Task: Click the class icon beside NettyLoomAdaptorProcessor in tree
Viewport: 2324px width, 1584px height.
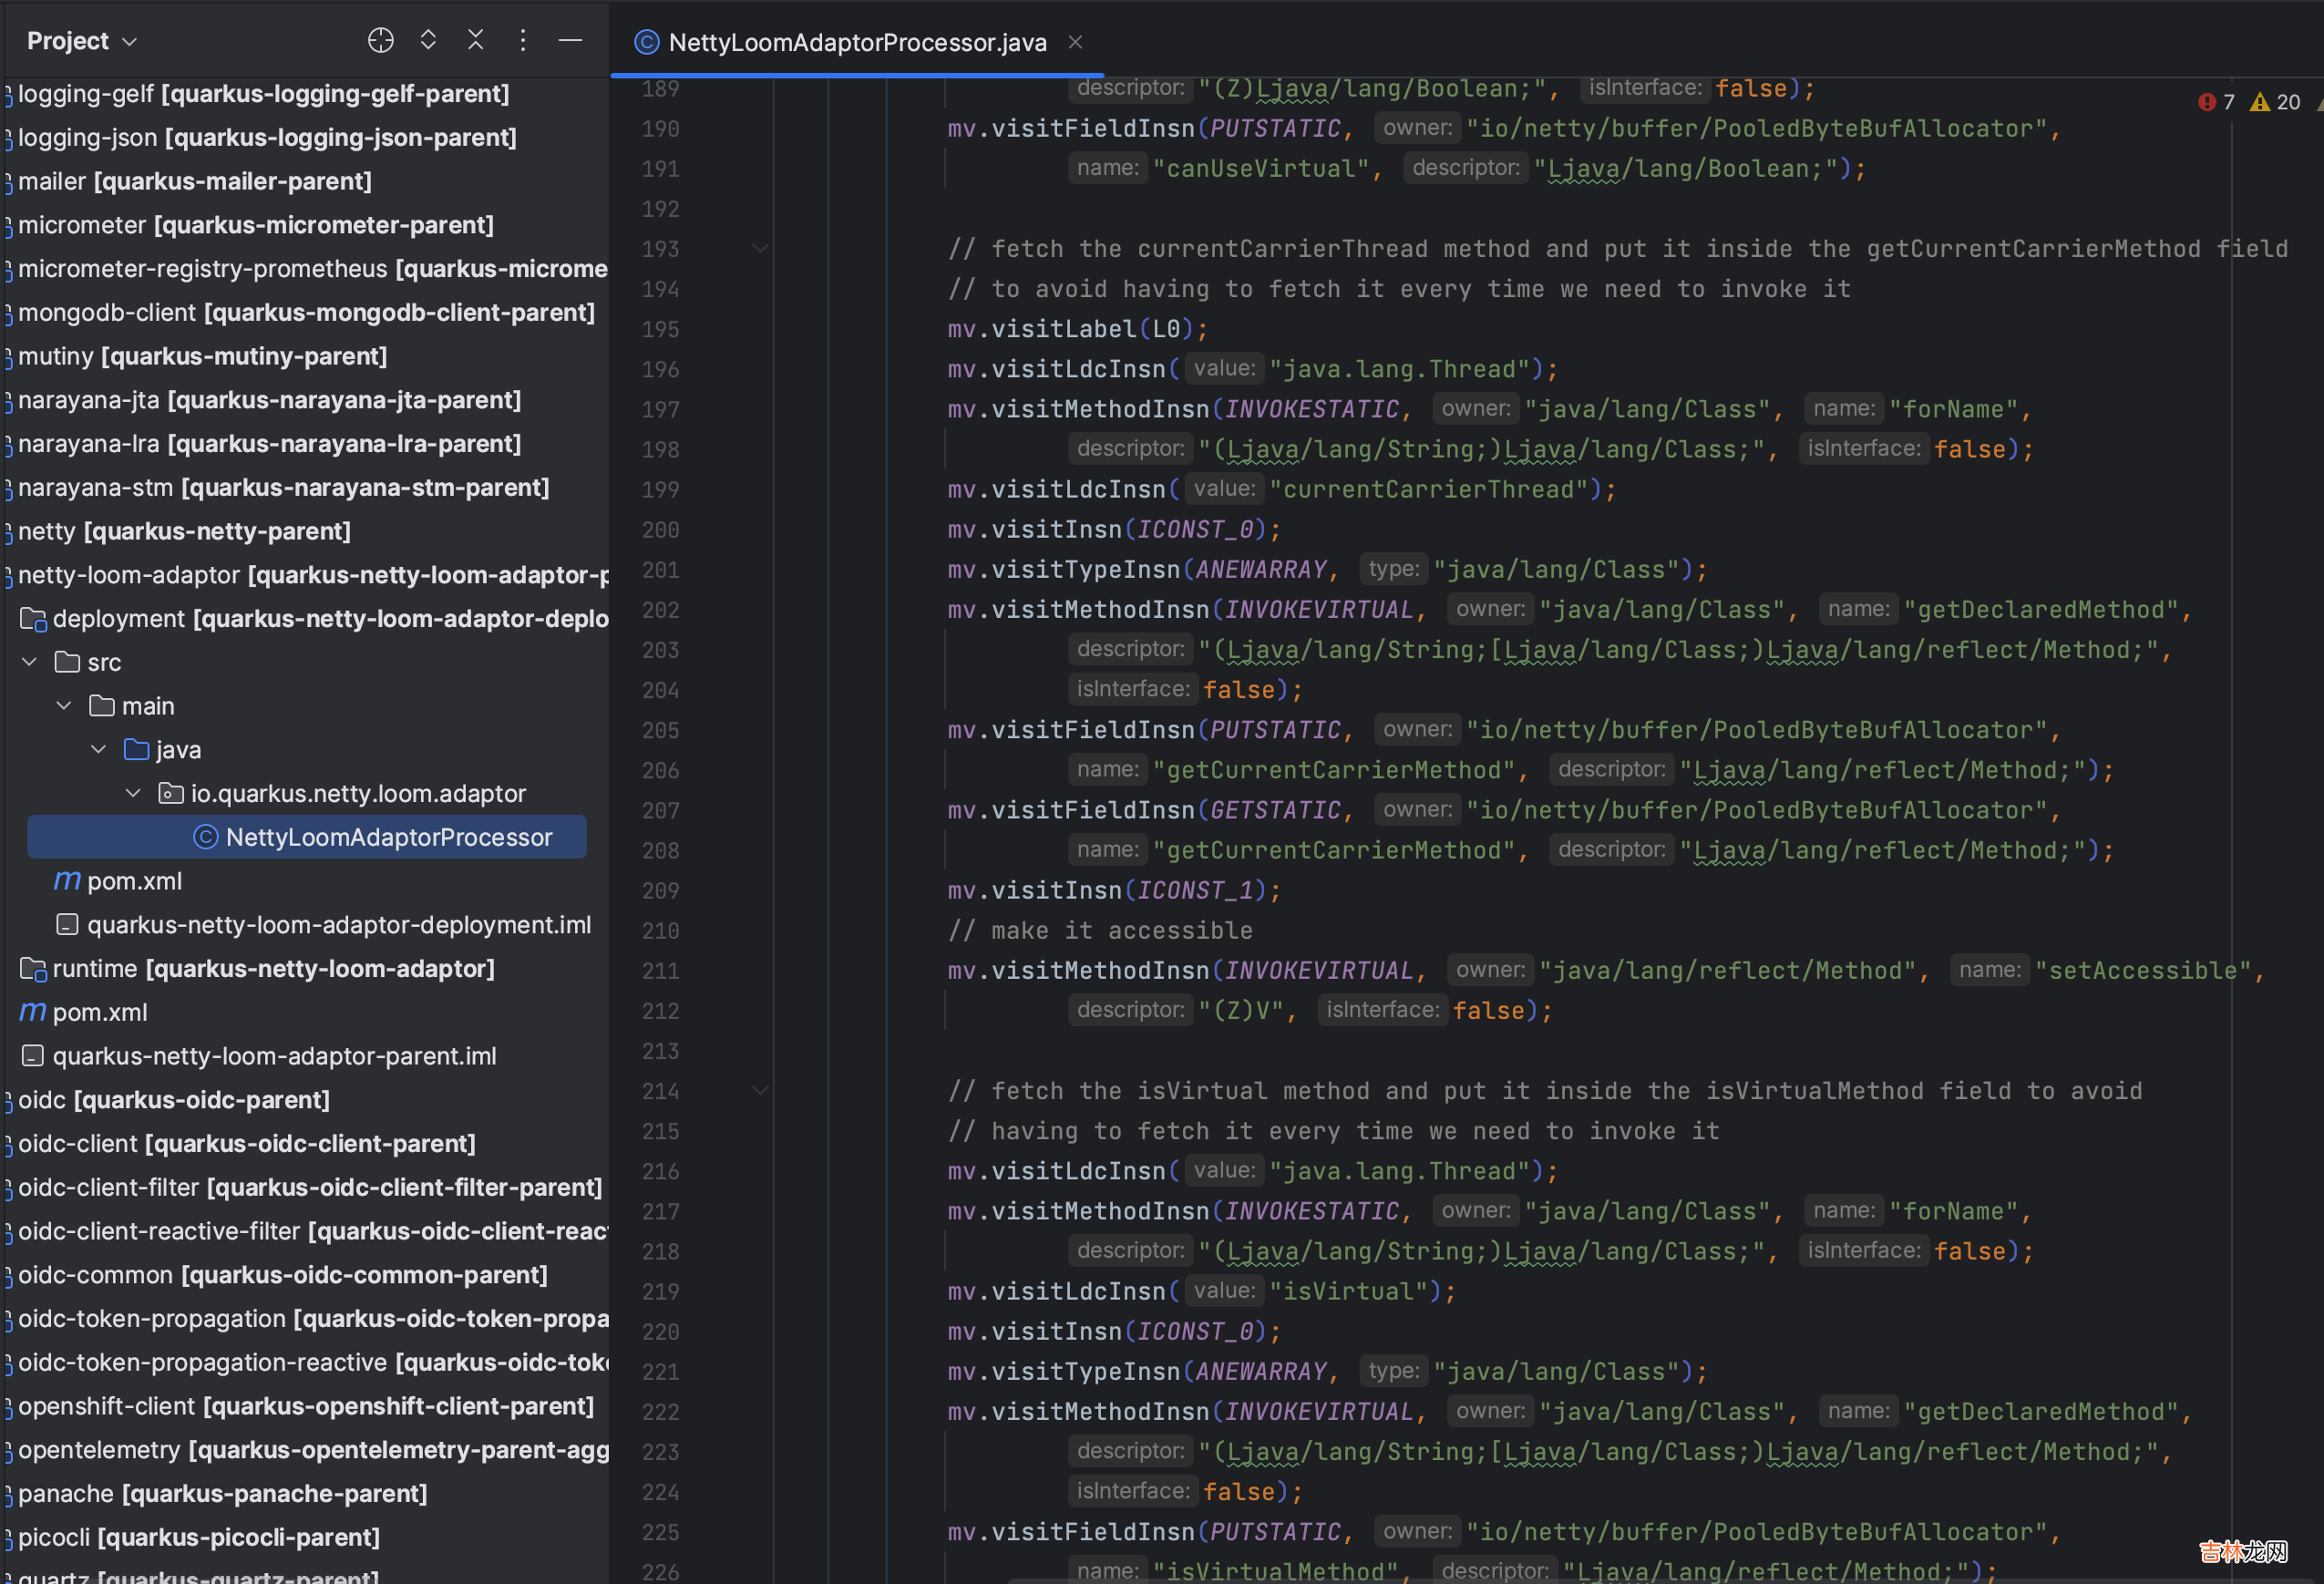Action: click(205, 837)
